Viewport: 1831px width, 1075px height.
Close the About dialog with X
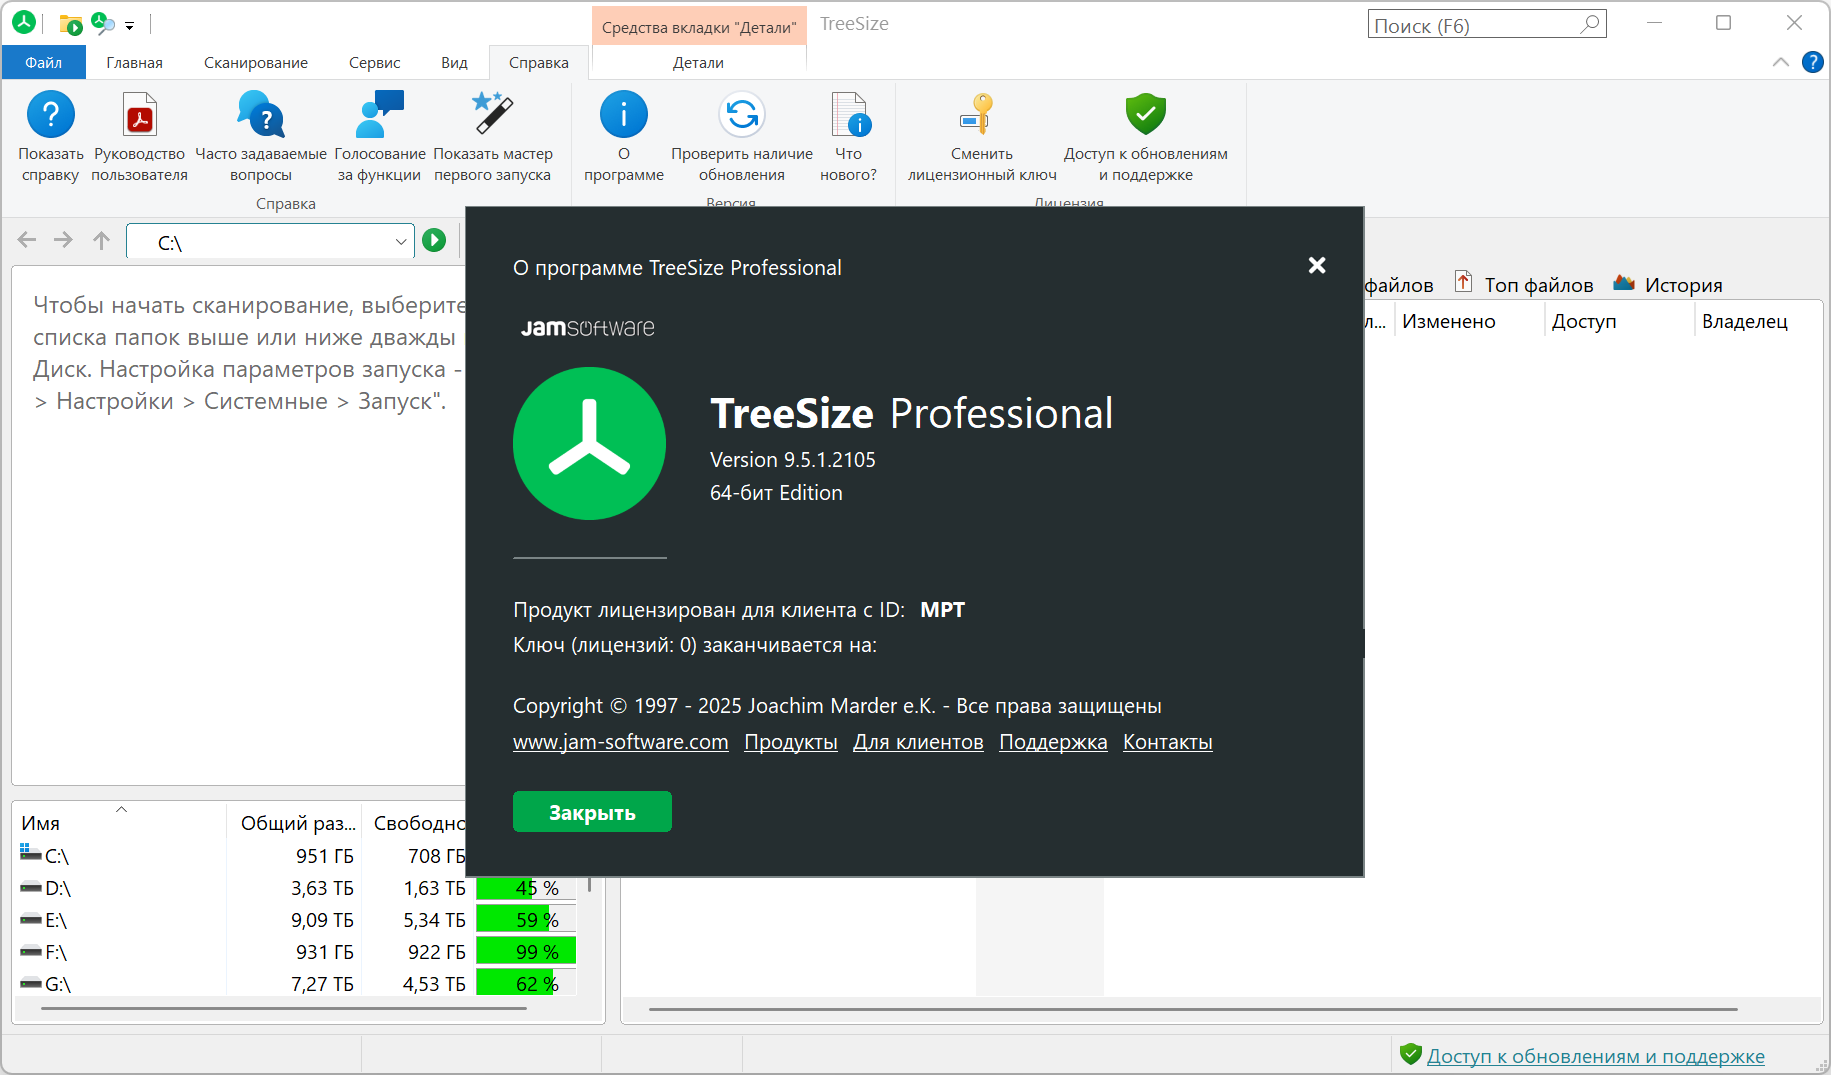(x=1317, y=265)
